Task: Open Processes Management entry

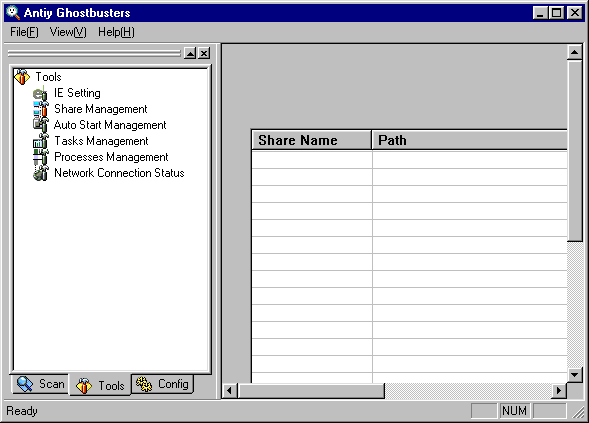Action: pos(111,157)
